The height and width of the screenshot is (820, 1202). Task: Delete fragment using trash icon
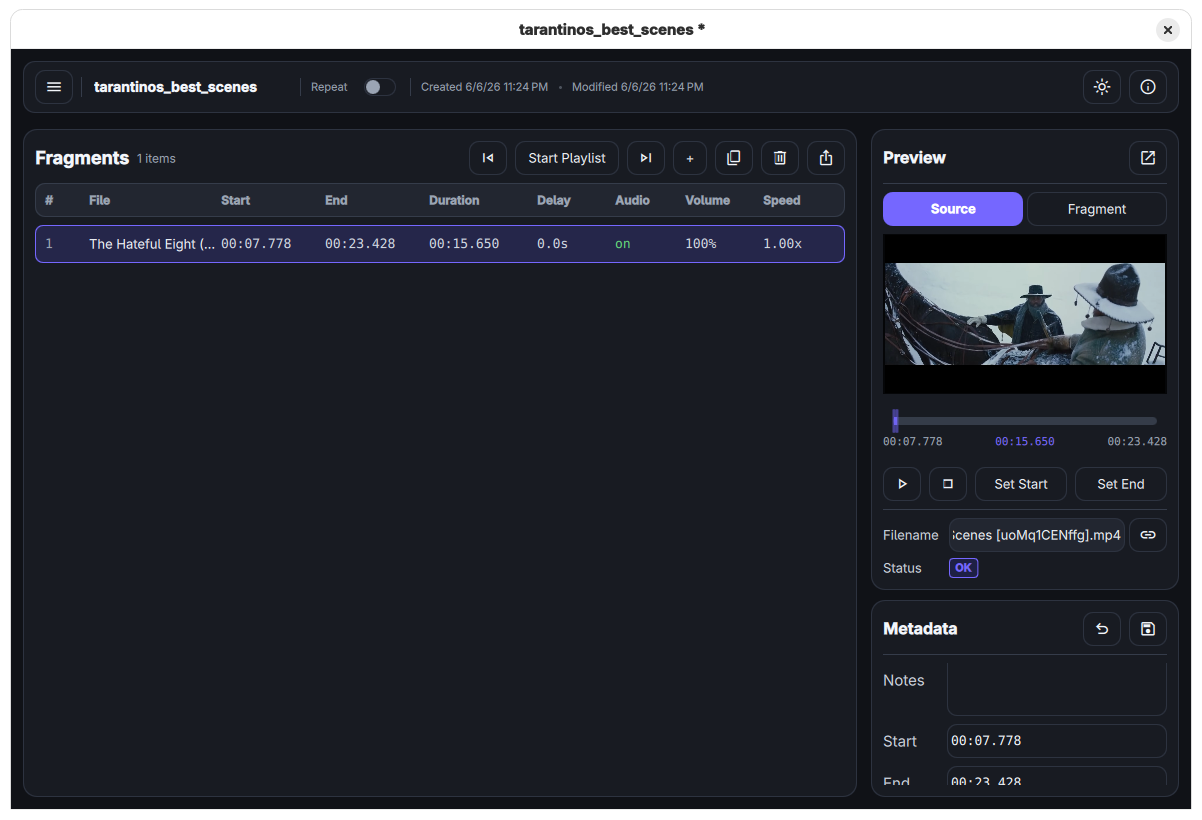point(780,158)
